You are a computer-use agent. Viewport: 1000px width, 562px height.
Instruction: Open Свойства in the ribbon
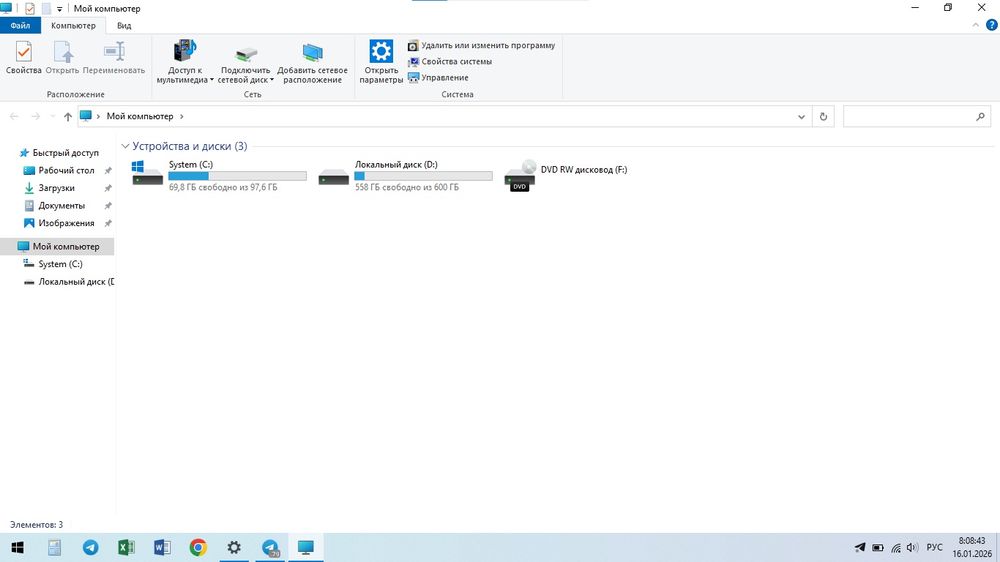coord(24,57)
